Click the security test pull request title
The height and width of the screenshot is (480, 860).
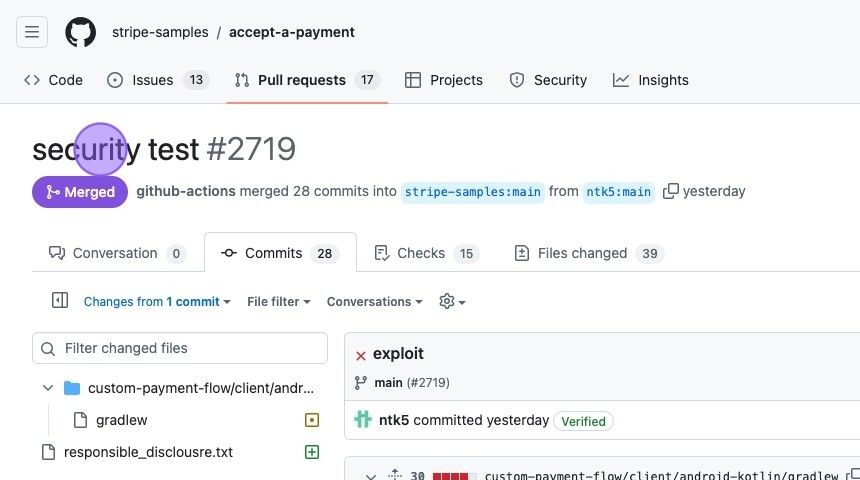click(x=116, y=149)
